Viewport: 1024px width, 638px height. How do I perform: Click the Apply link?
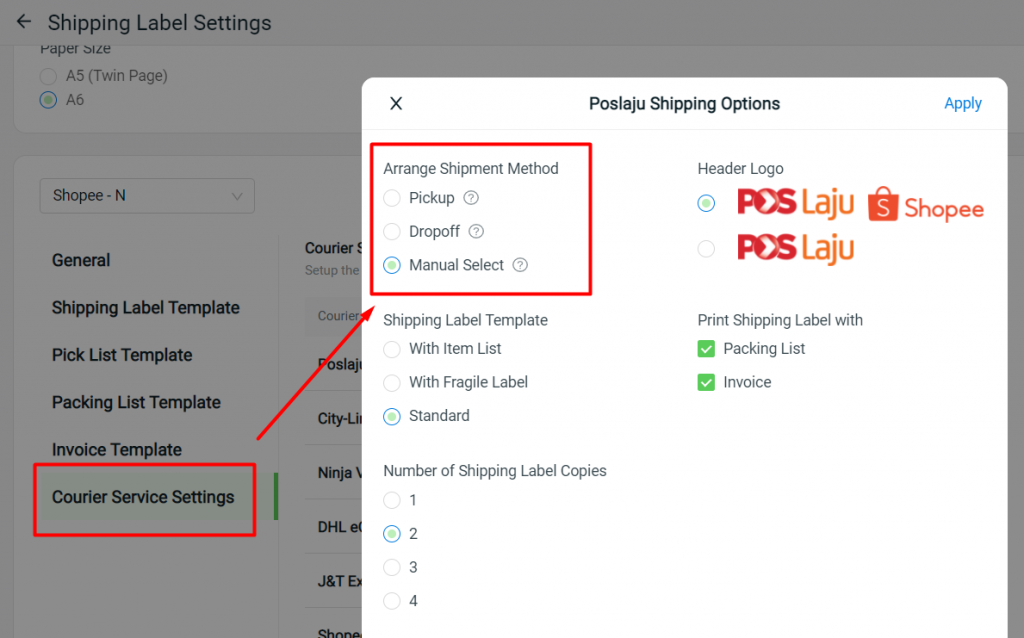point(962,103)
